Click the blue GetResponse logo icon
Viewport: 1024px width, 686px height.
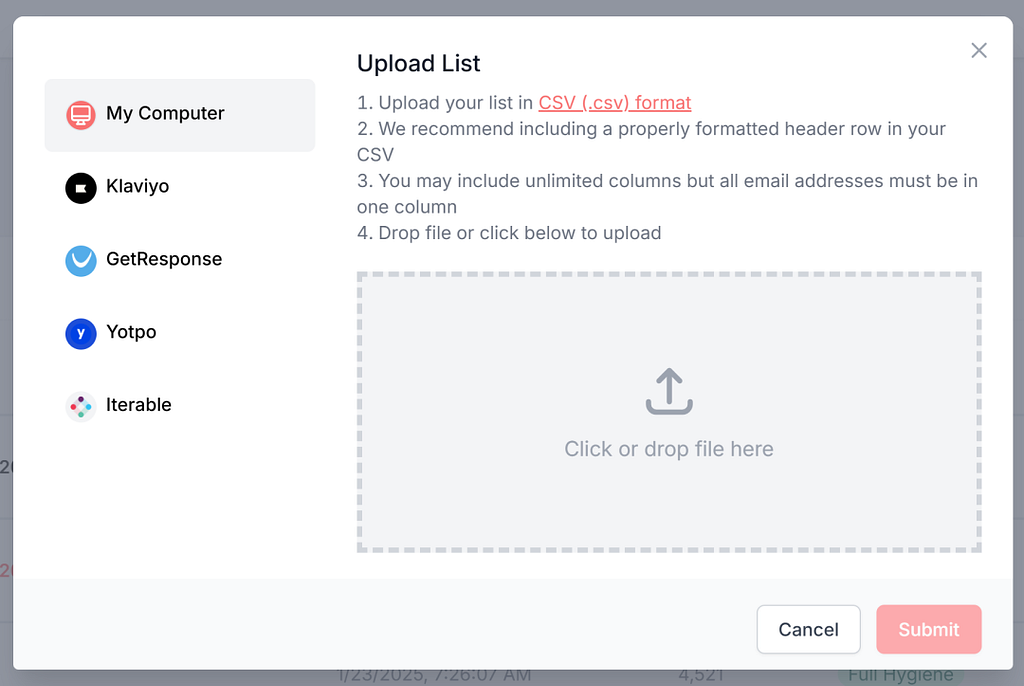click(x=81, y=261)
